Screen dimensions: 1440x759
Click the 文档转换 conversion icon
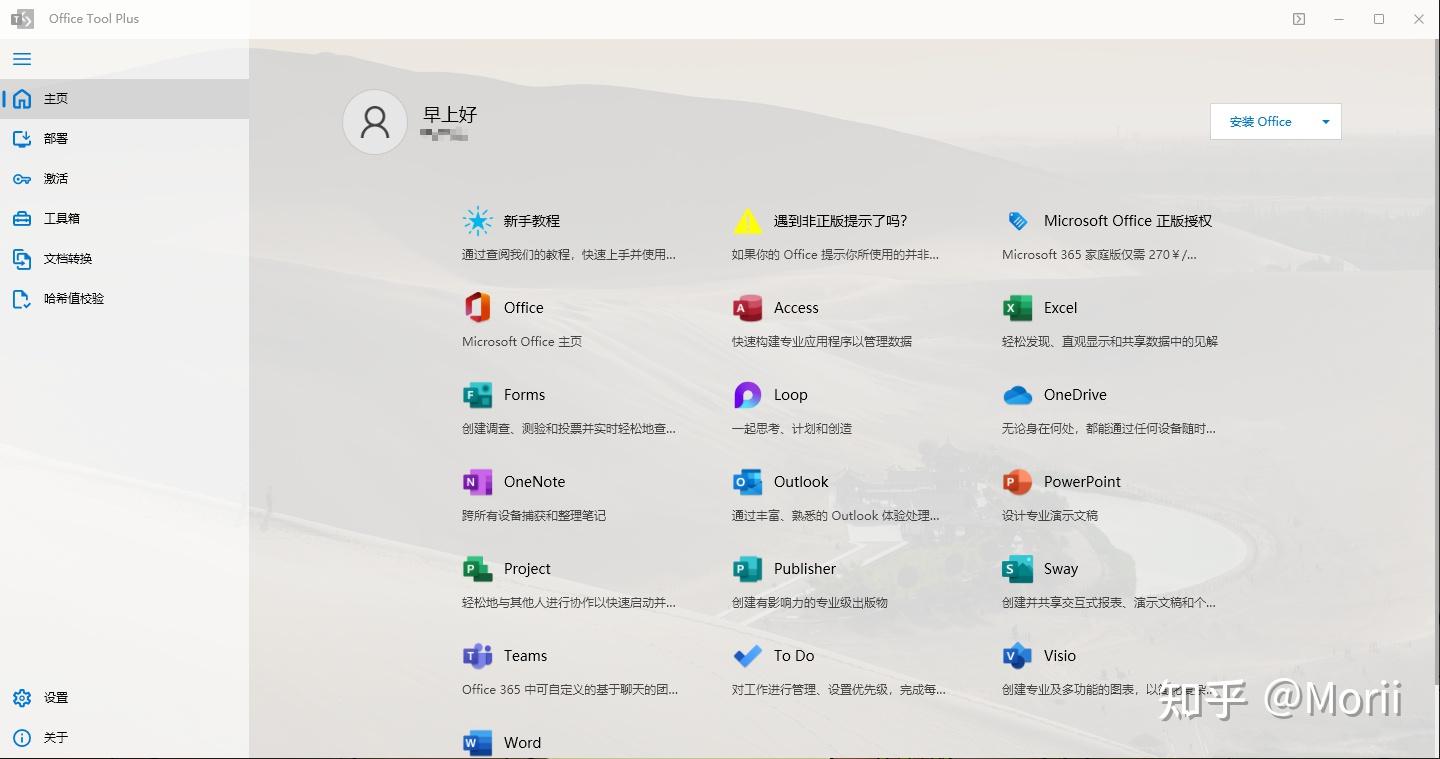coord(22,259)
